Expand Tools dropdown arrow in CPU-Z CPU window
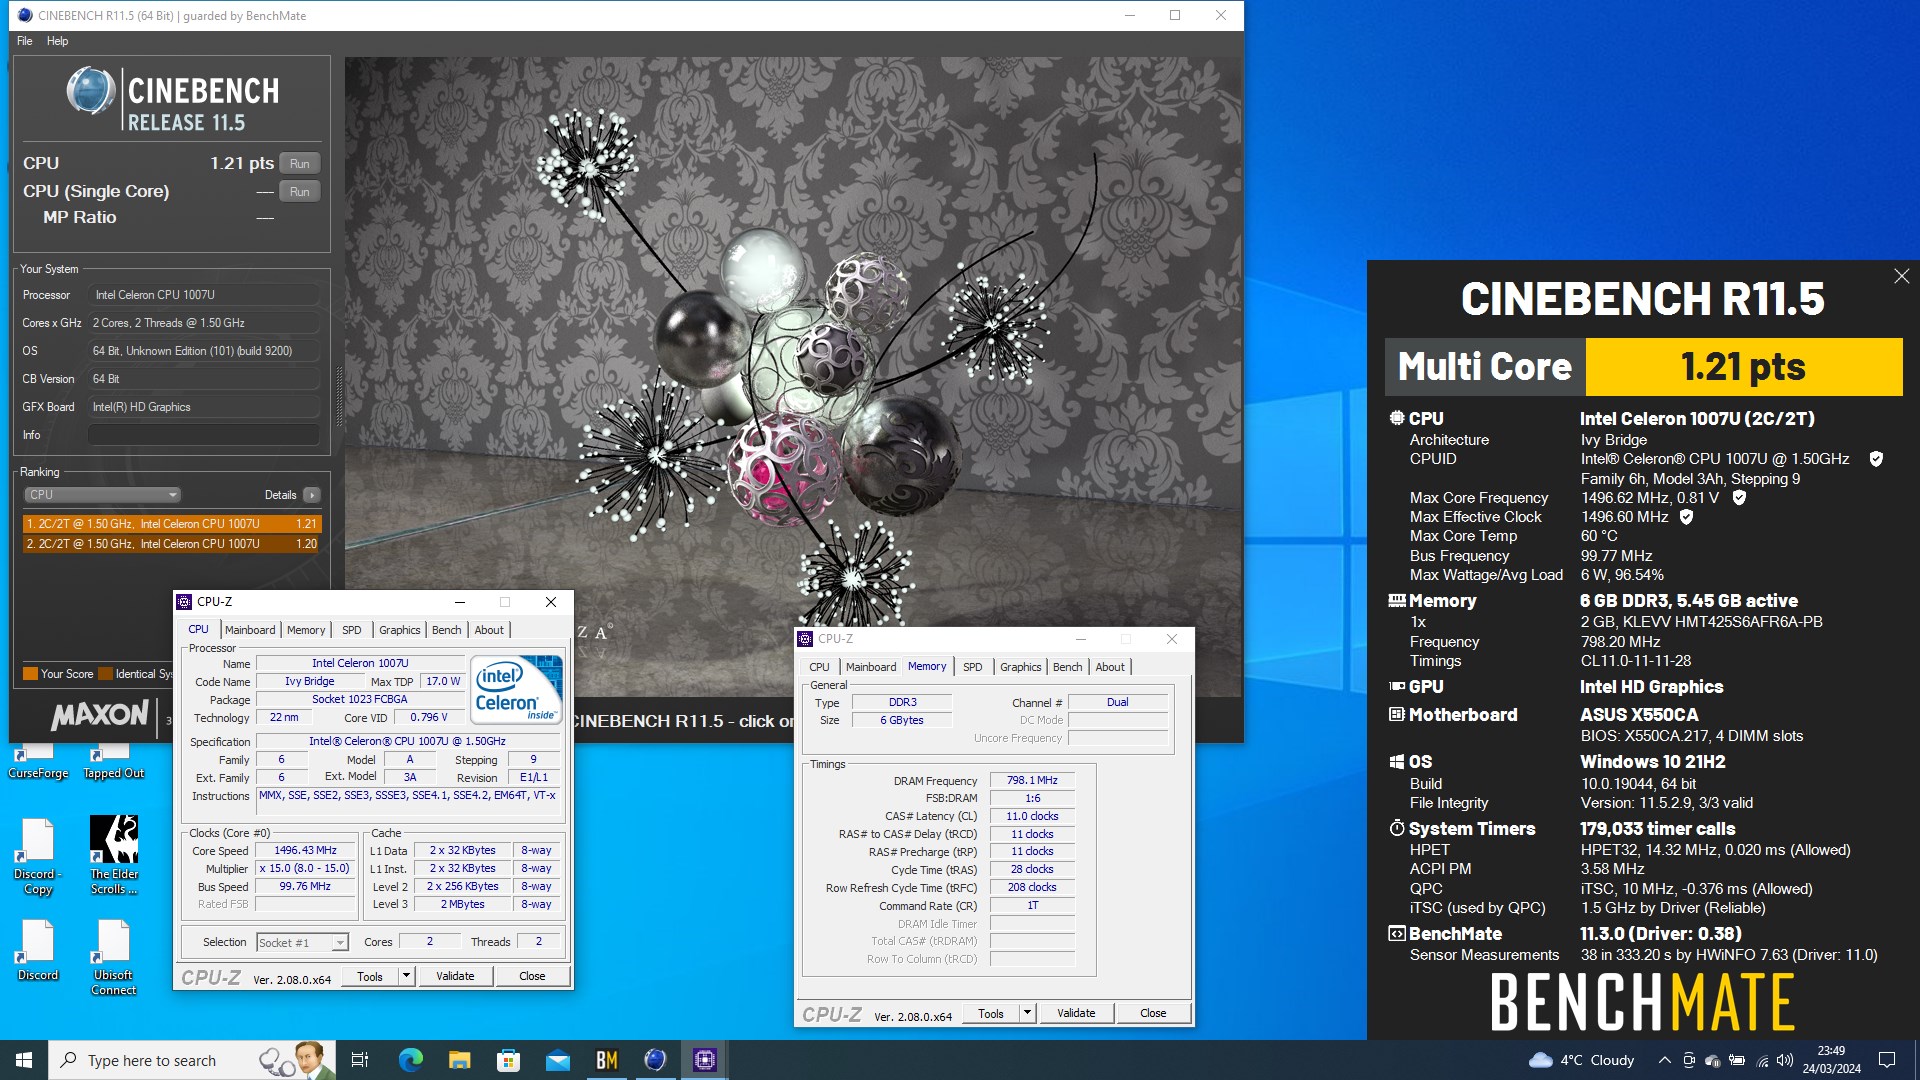1920x1080 pixels. tap(406, 976)
